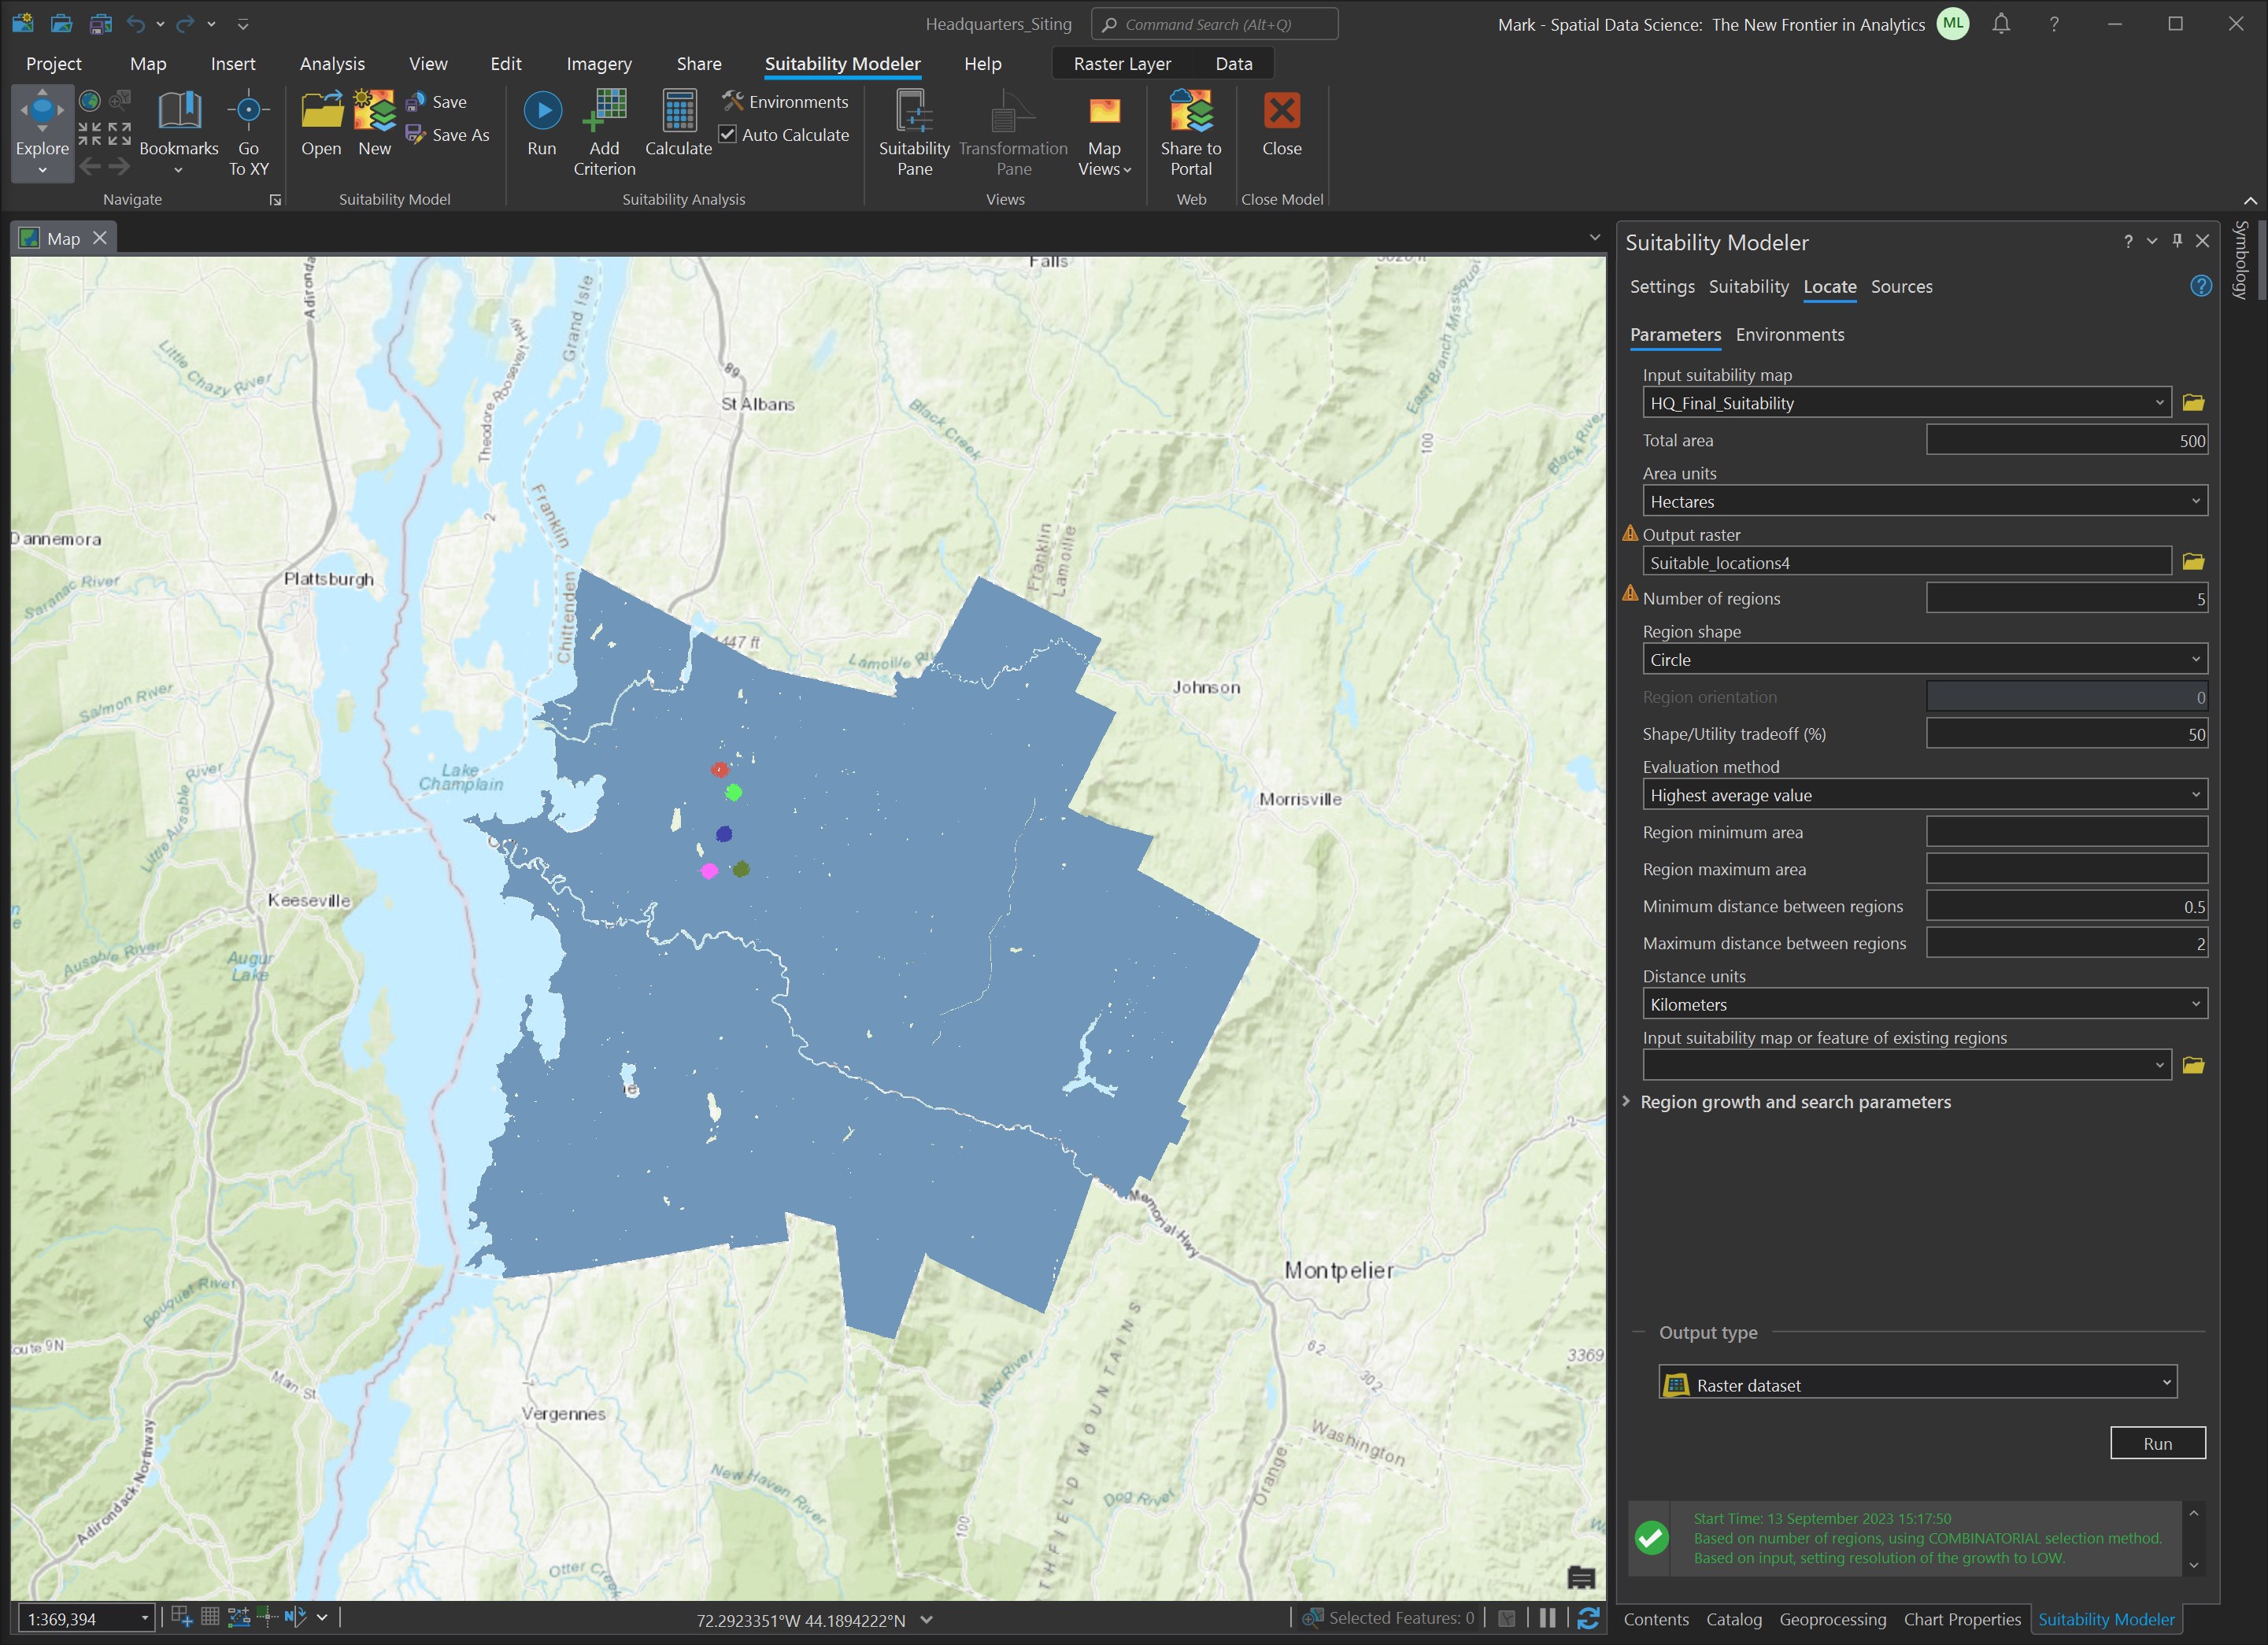Open the Region shape dropdown

pyautogui.click(x=1924, y=660)
